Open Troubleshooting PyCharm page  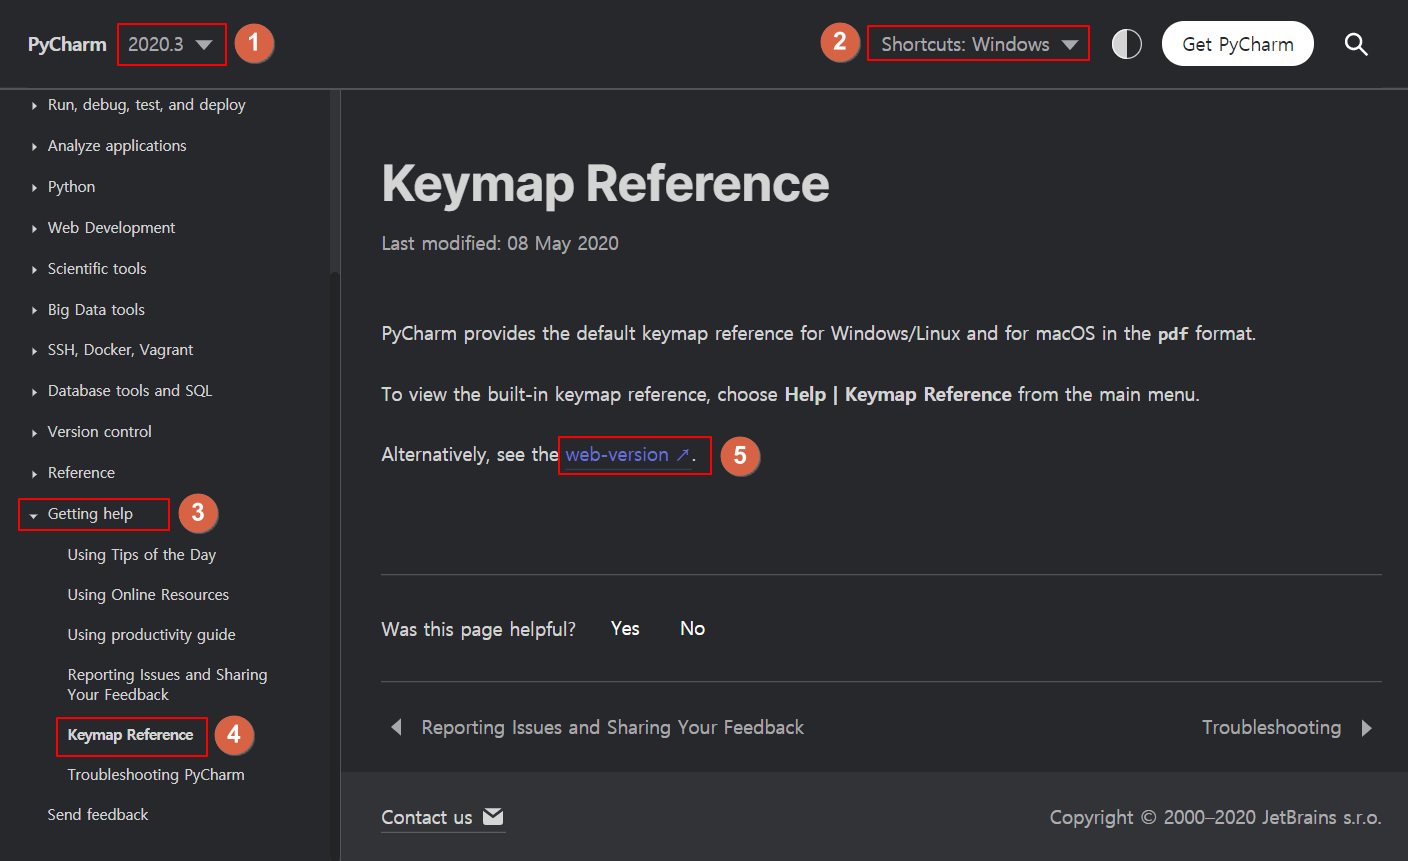(156, 775)
